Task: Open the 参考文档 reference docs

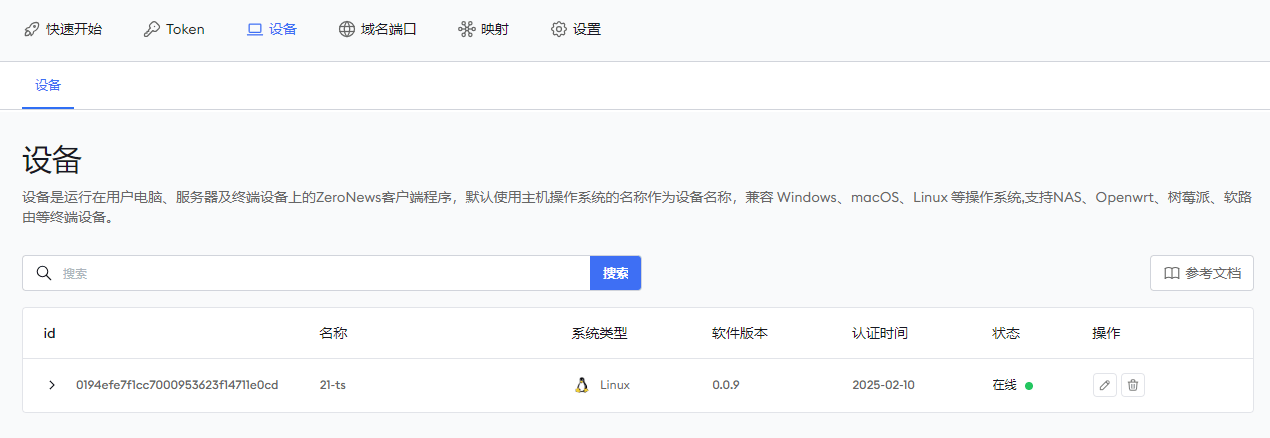Action: point(1202,273)
